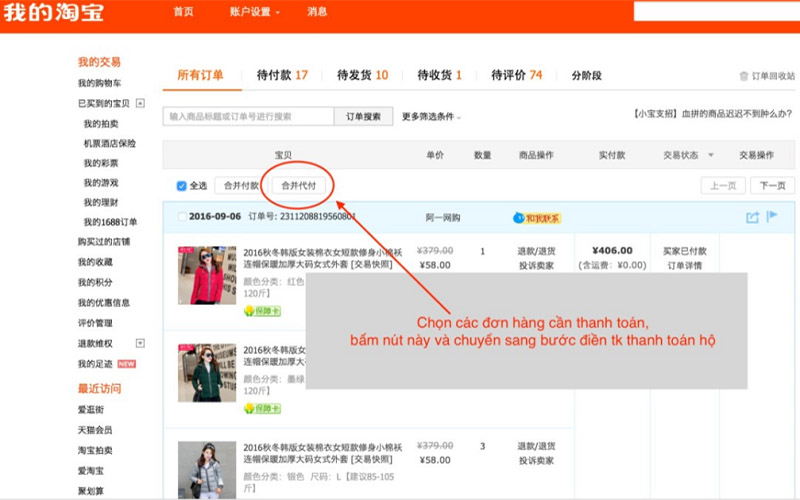Image resolution: width=800 pixels, height=500 pixels.
Task: Open the 更多筛选条件 filter dropdown
Action: click(431, 117)
